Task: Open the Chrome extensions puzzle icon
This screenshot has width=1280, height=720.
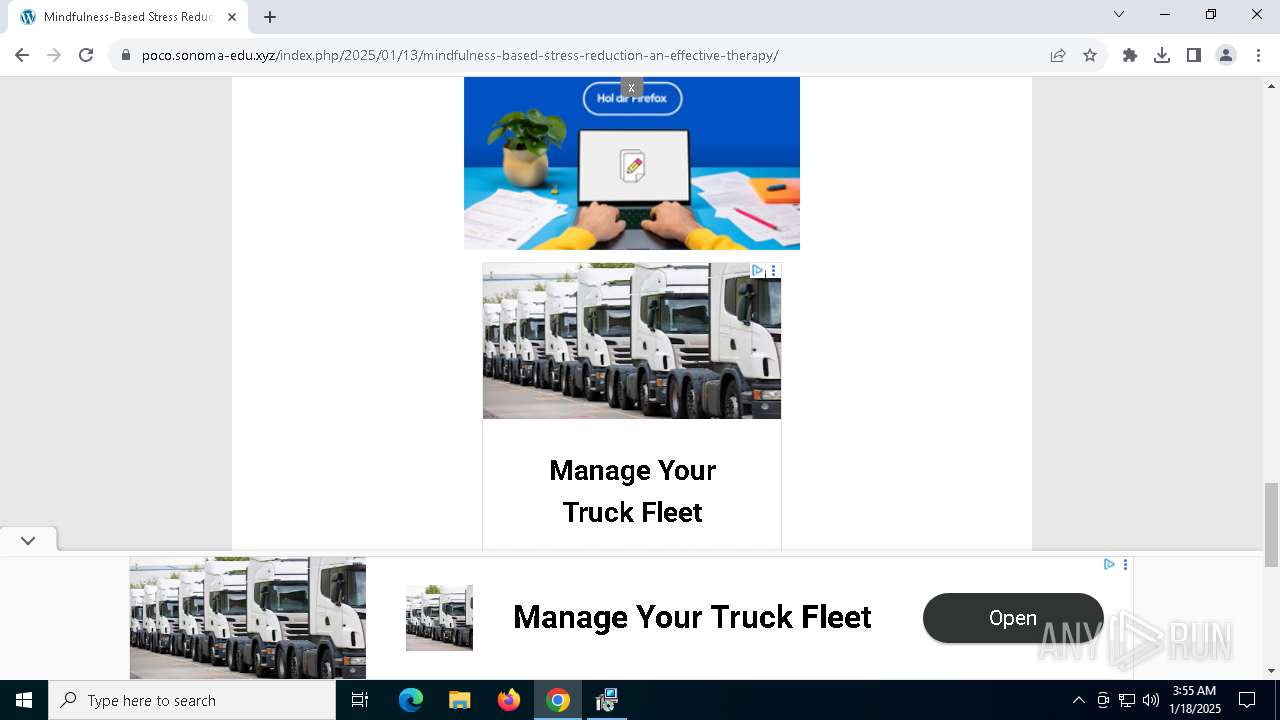Action: click(x=1130, y=55)
